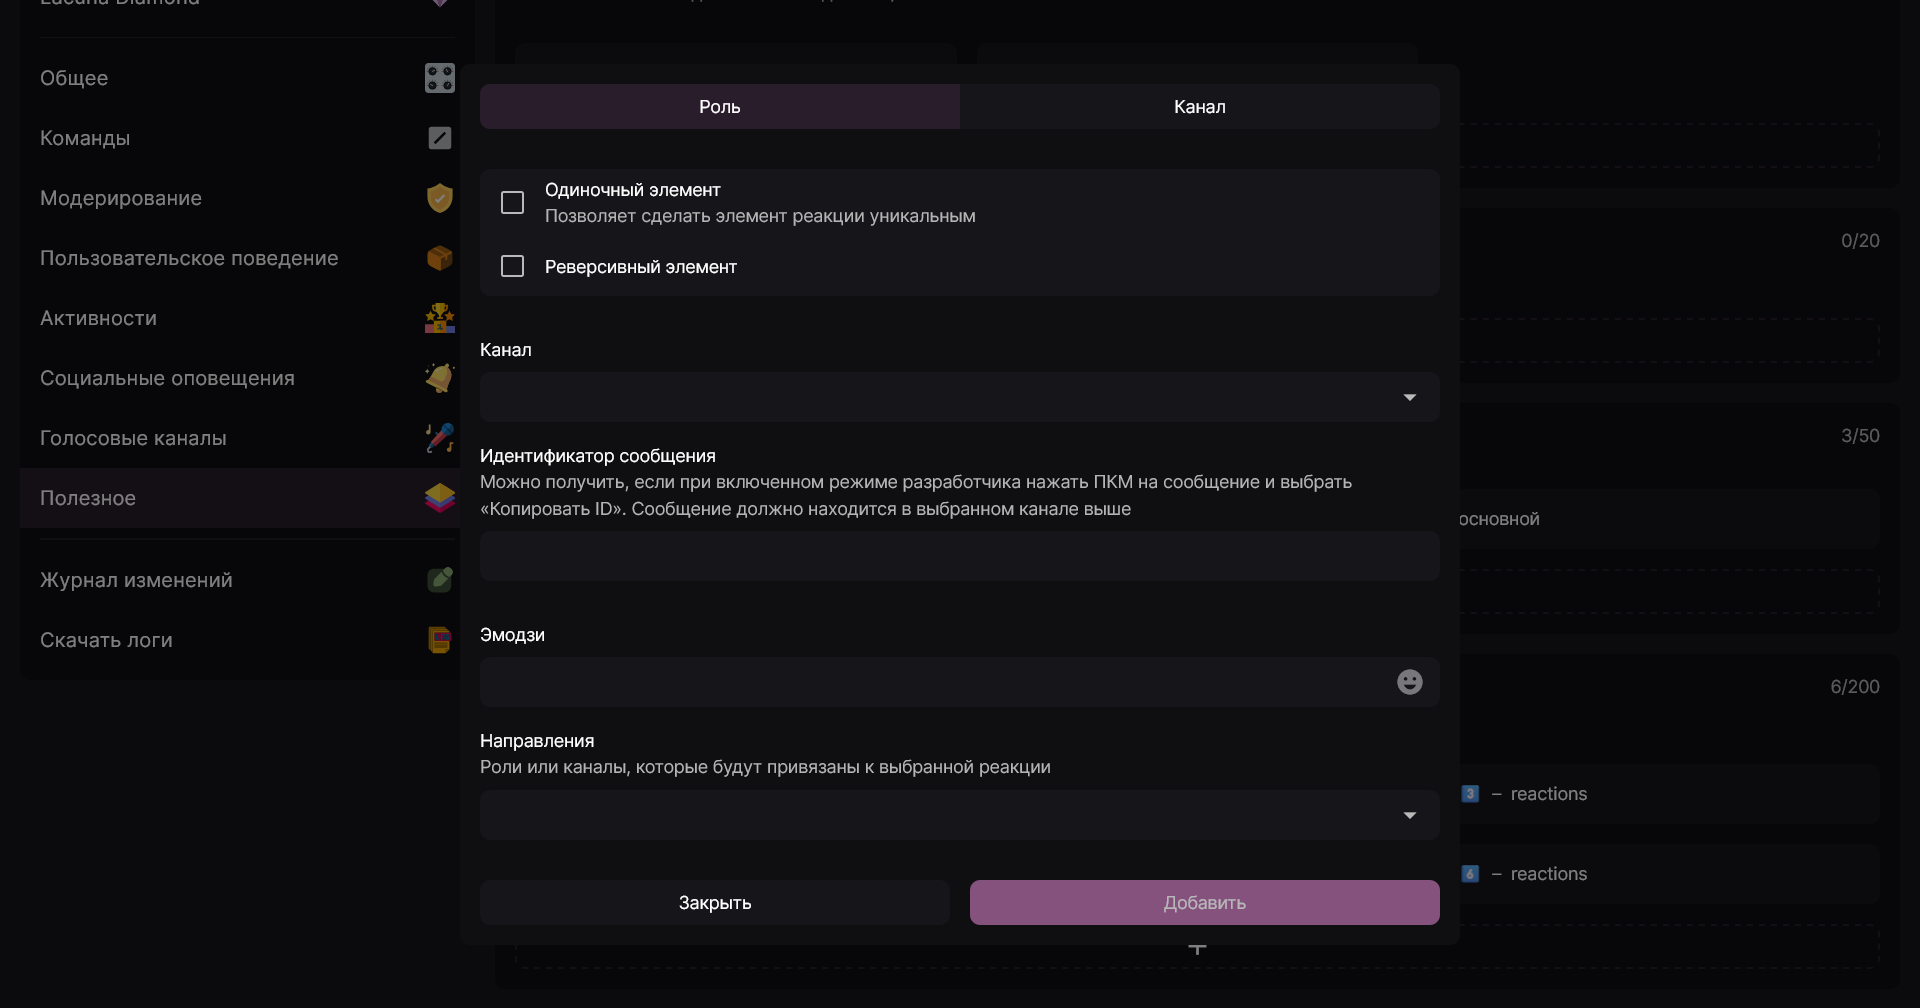Click the Модерирование shield icon
Image resolution: width=1920 pixels, height=1008 pixels.
coord(439,198)
